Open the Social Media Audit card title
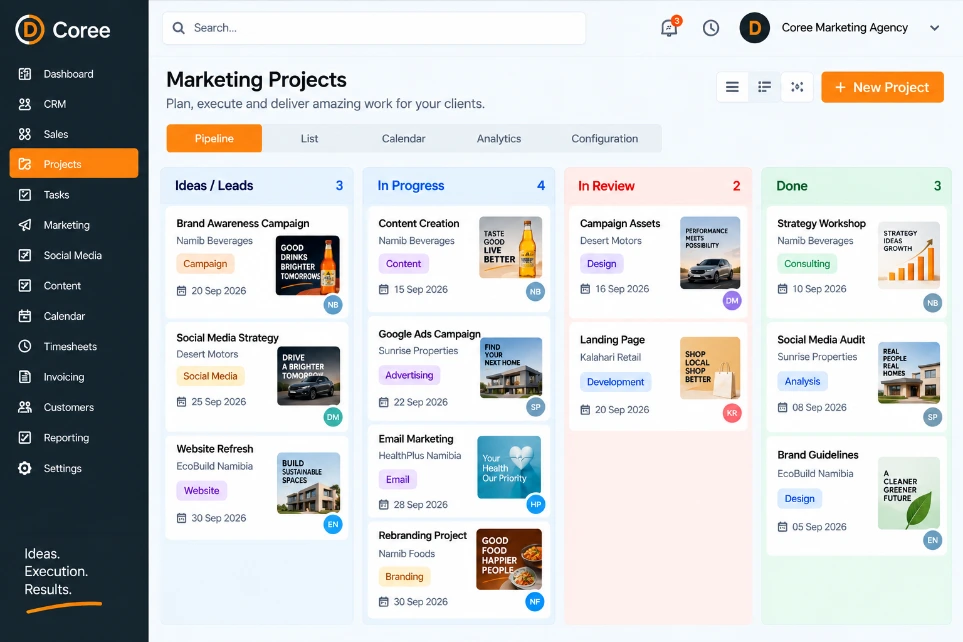Image resolution: width=963 pixels, height=642 pixels. pos(821,339)
